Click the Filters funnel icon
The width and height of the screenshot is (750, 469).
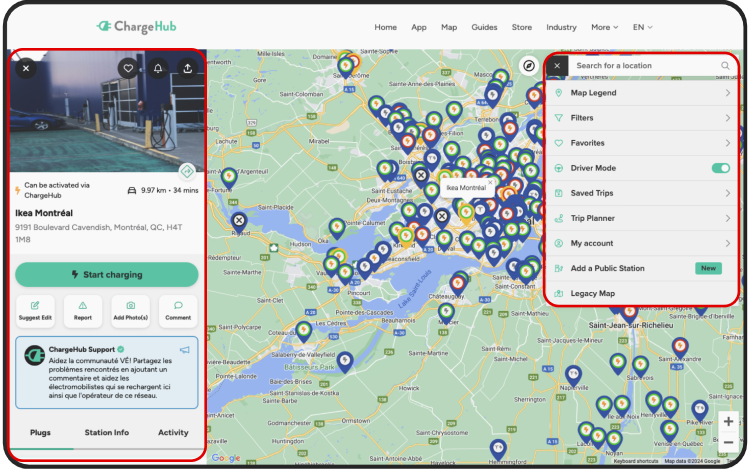click(558, 118)
